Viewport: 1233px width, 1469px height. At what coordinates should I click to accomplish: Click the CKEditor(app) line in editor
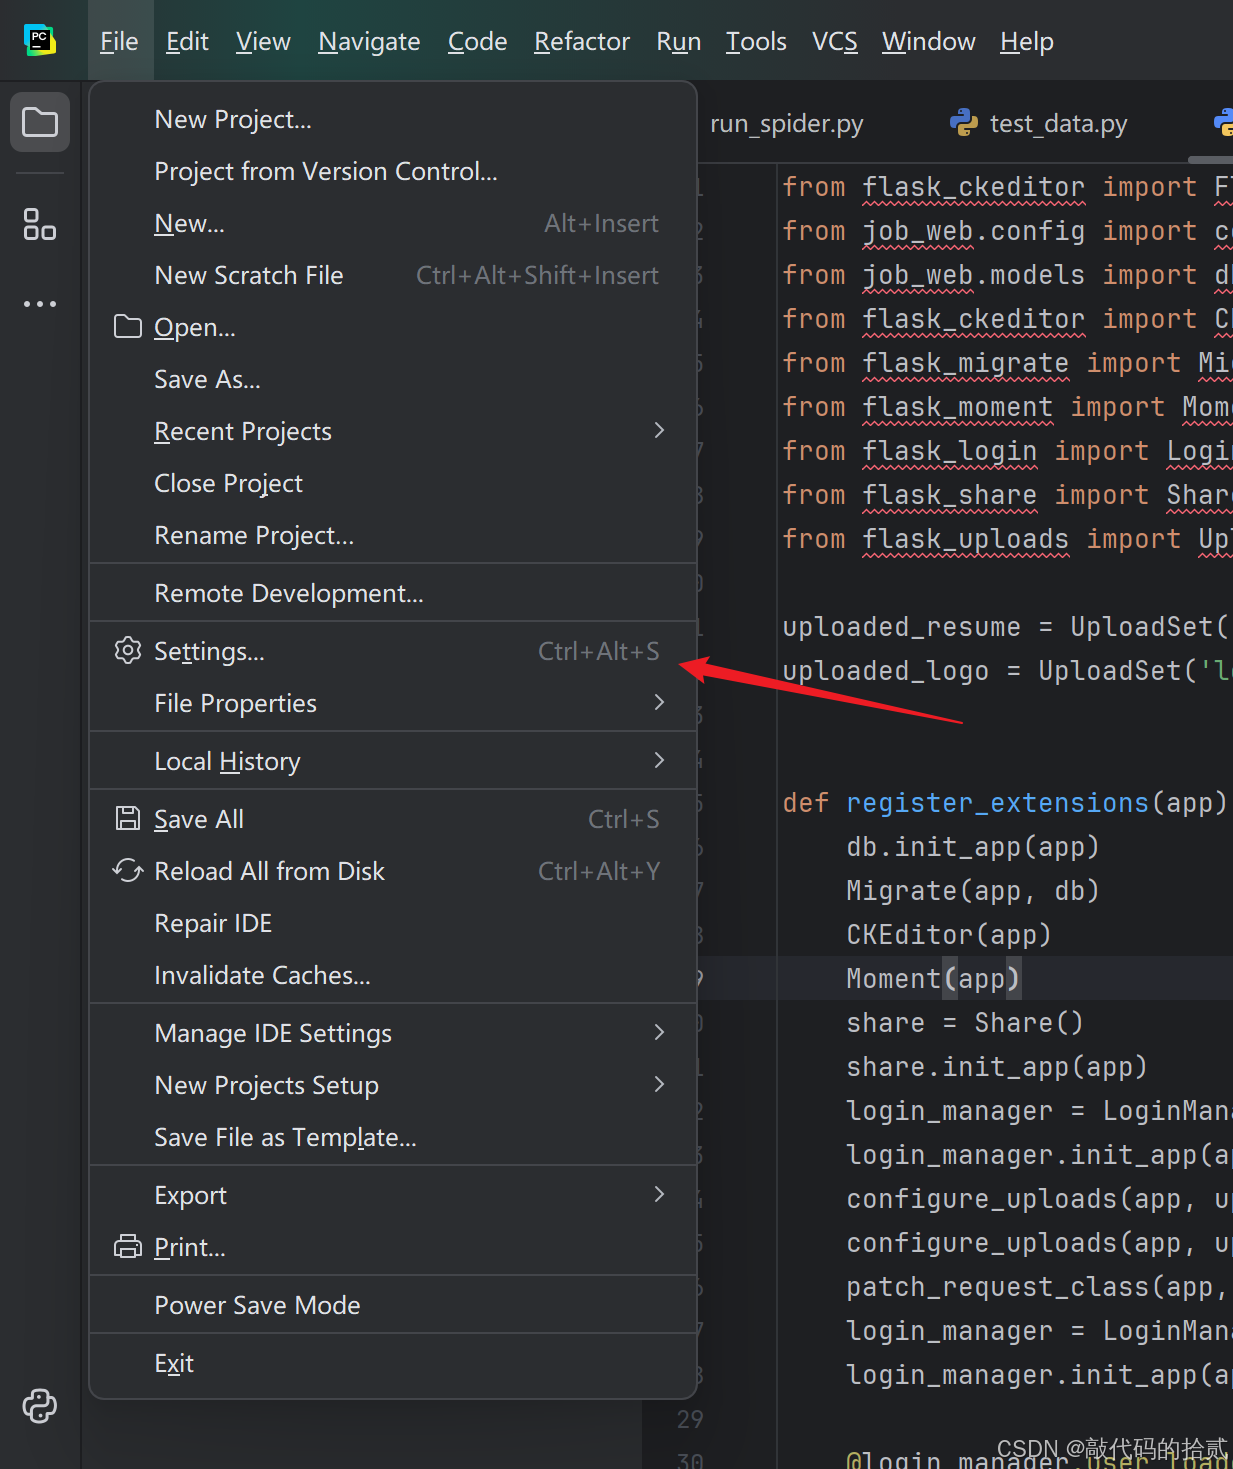949,935
